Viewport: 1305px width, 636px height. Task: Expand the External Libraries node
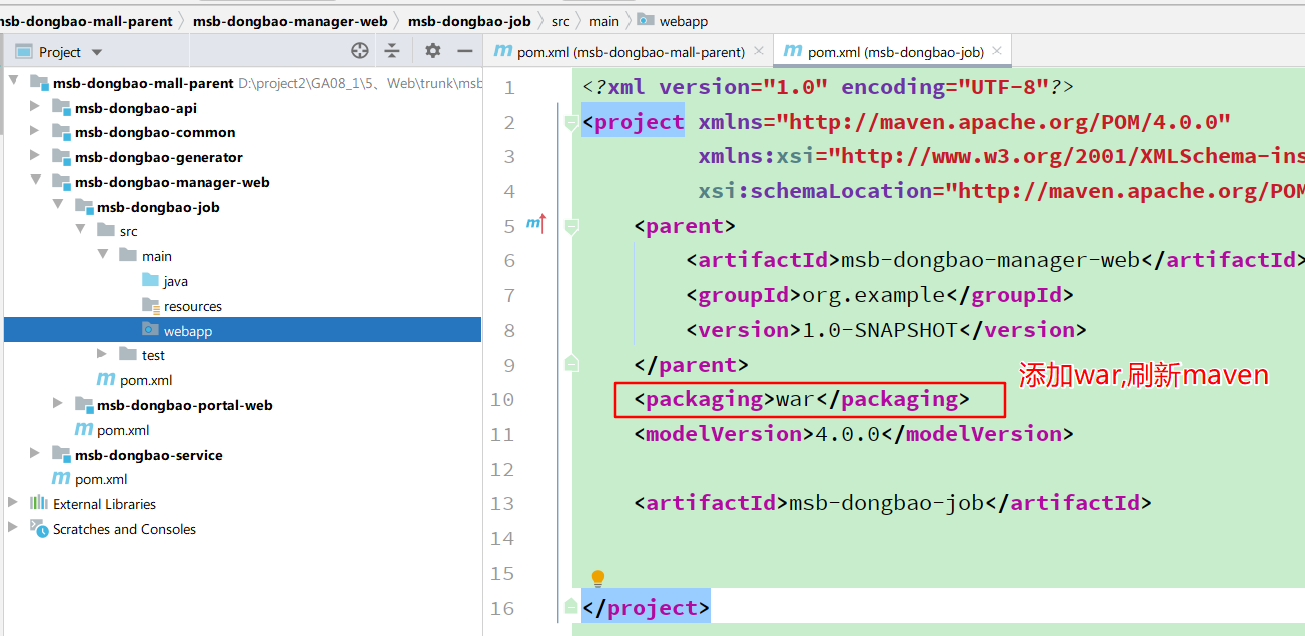pyautogui.click(x=13, y=503)
